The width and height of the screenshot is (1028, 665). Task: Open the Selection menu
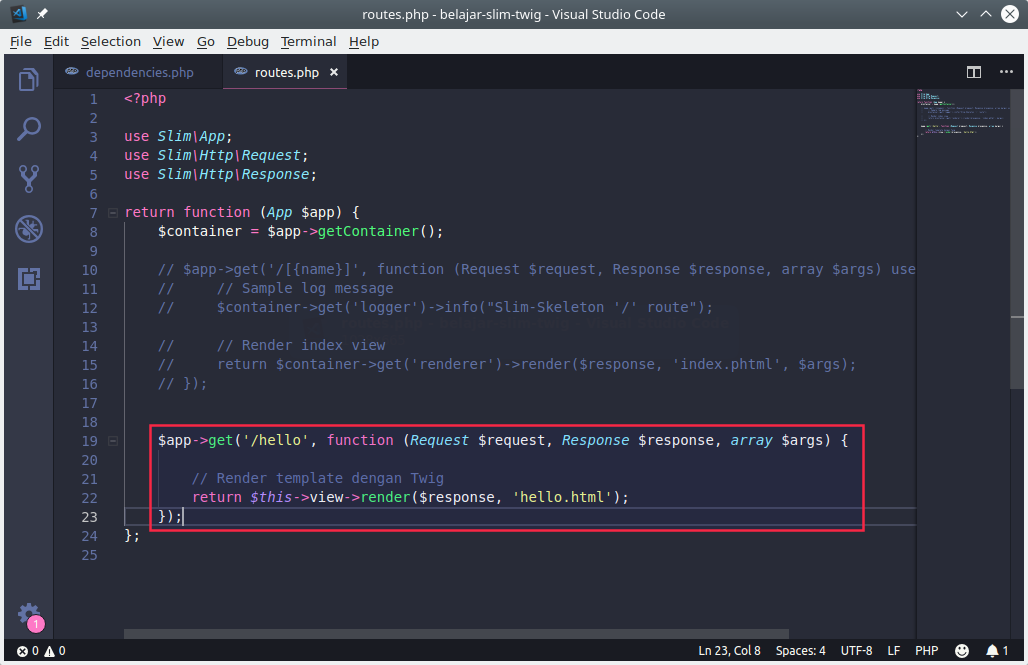[110, 41]
